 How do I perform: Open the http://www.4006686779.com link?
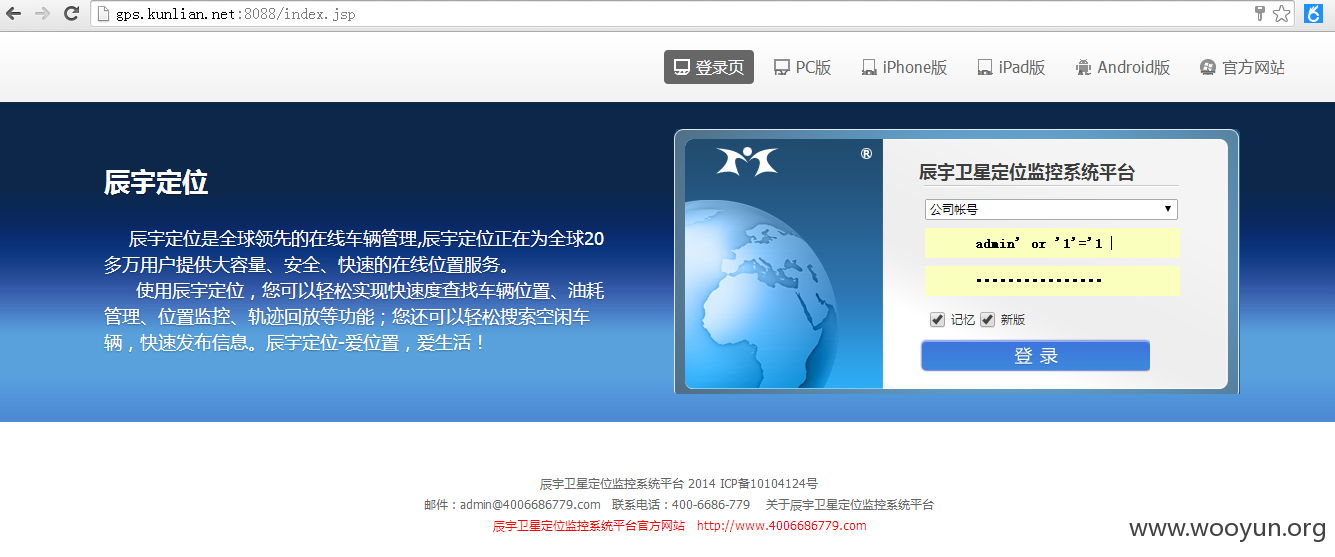pyautogui.click(x=782, y=525)
